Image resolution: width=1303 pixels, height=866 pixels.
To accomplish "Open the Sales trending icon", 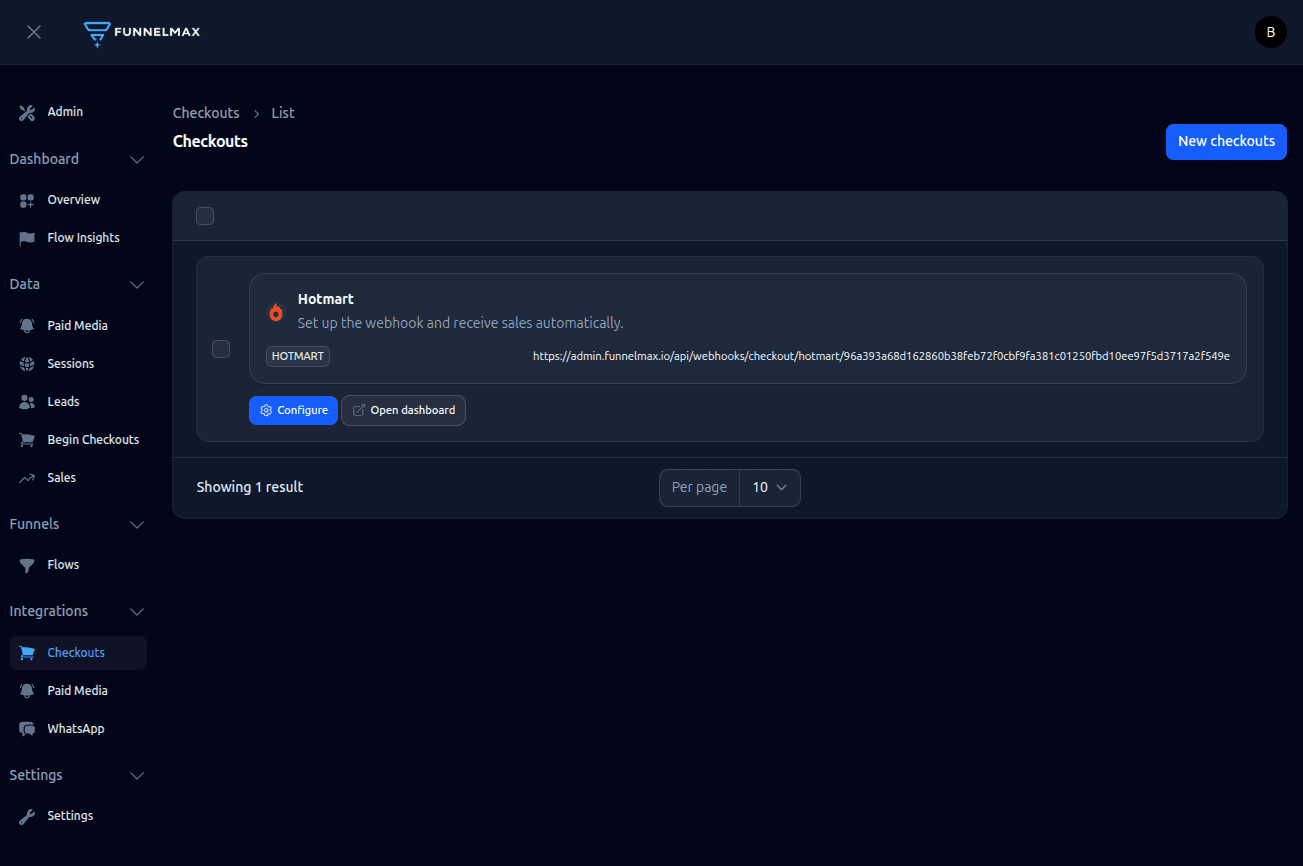I will 26,477.
